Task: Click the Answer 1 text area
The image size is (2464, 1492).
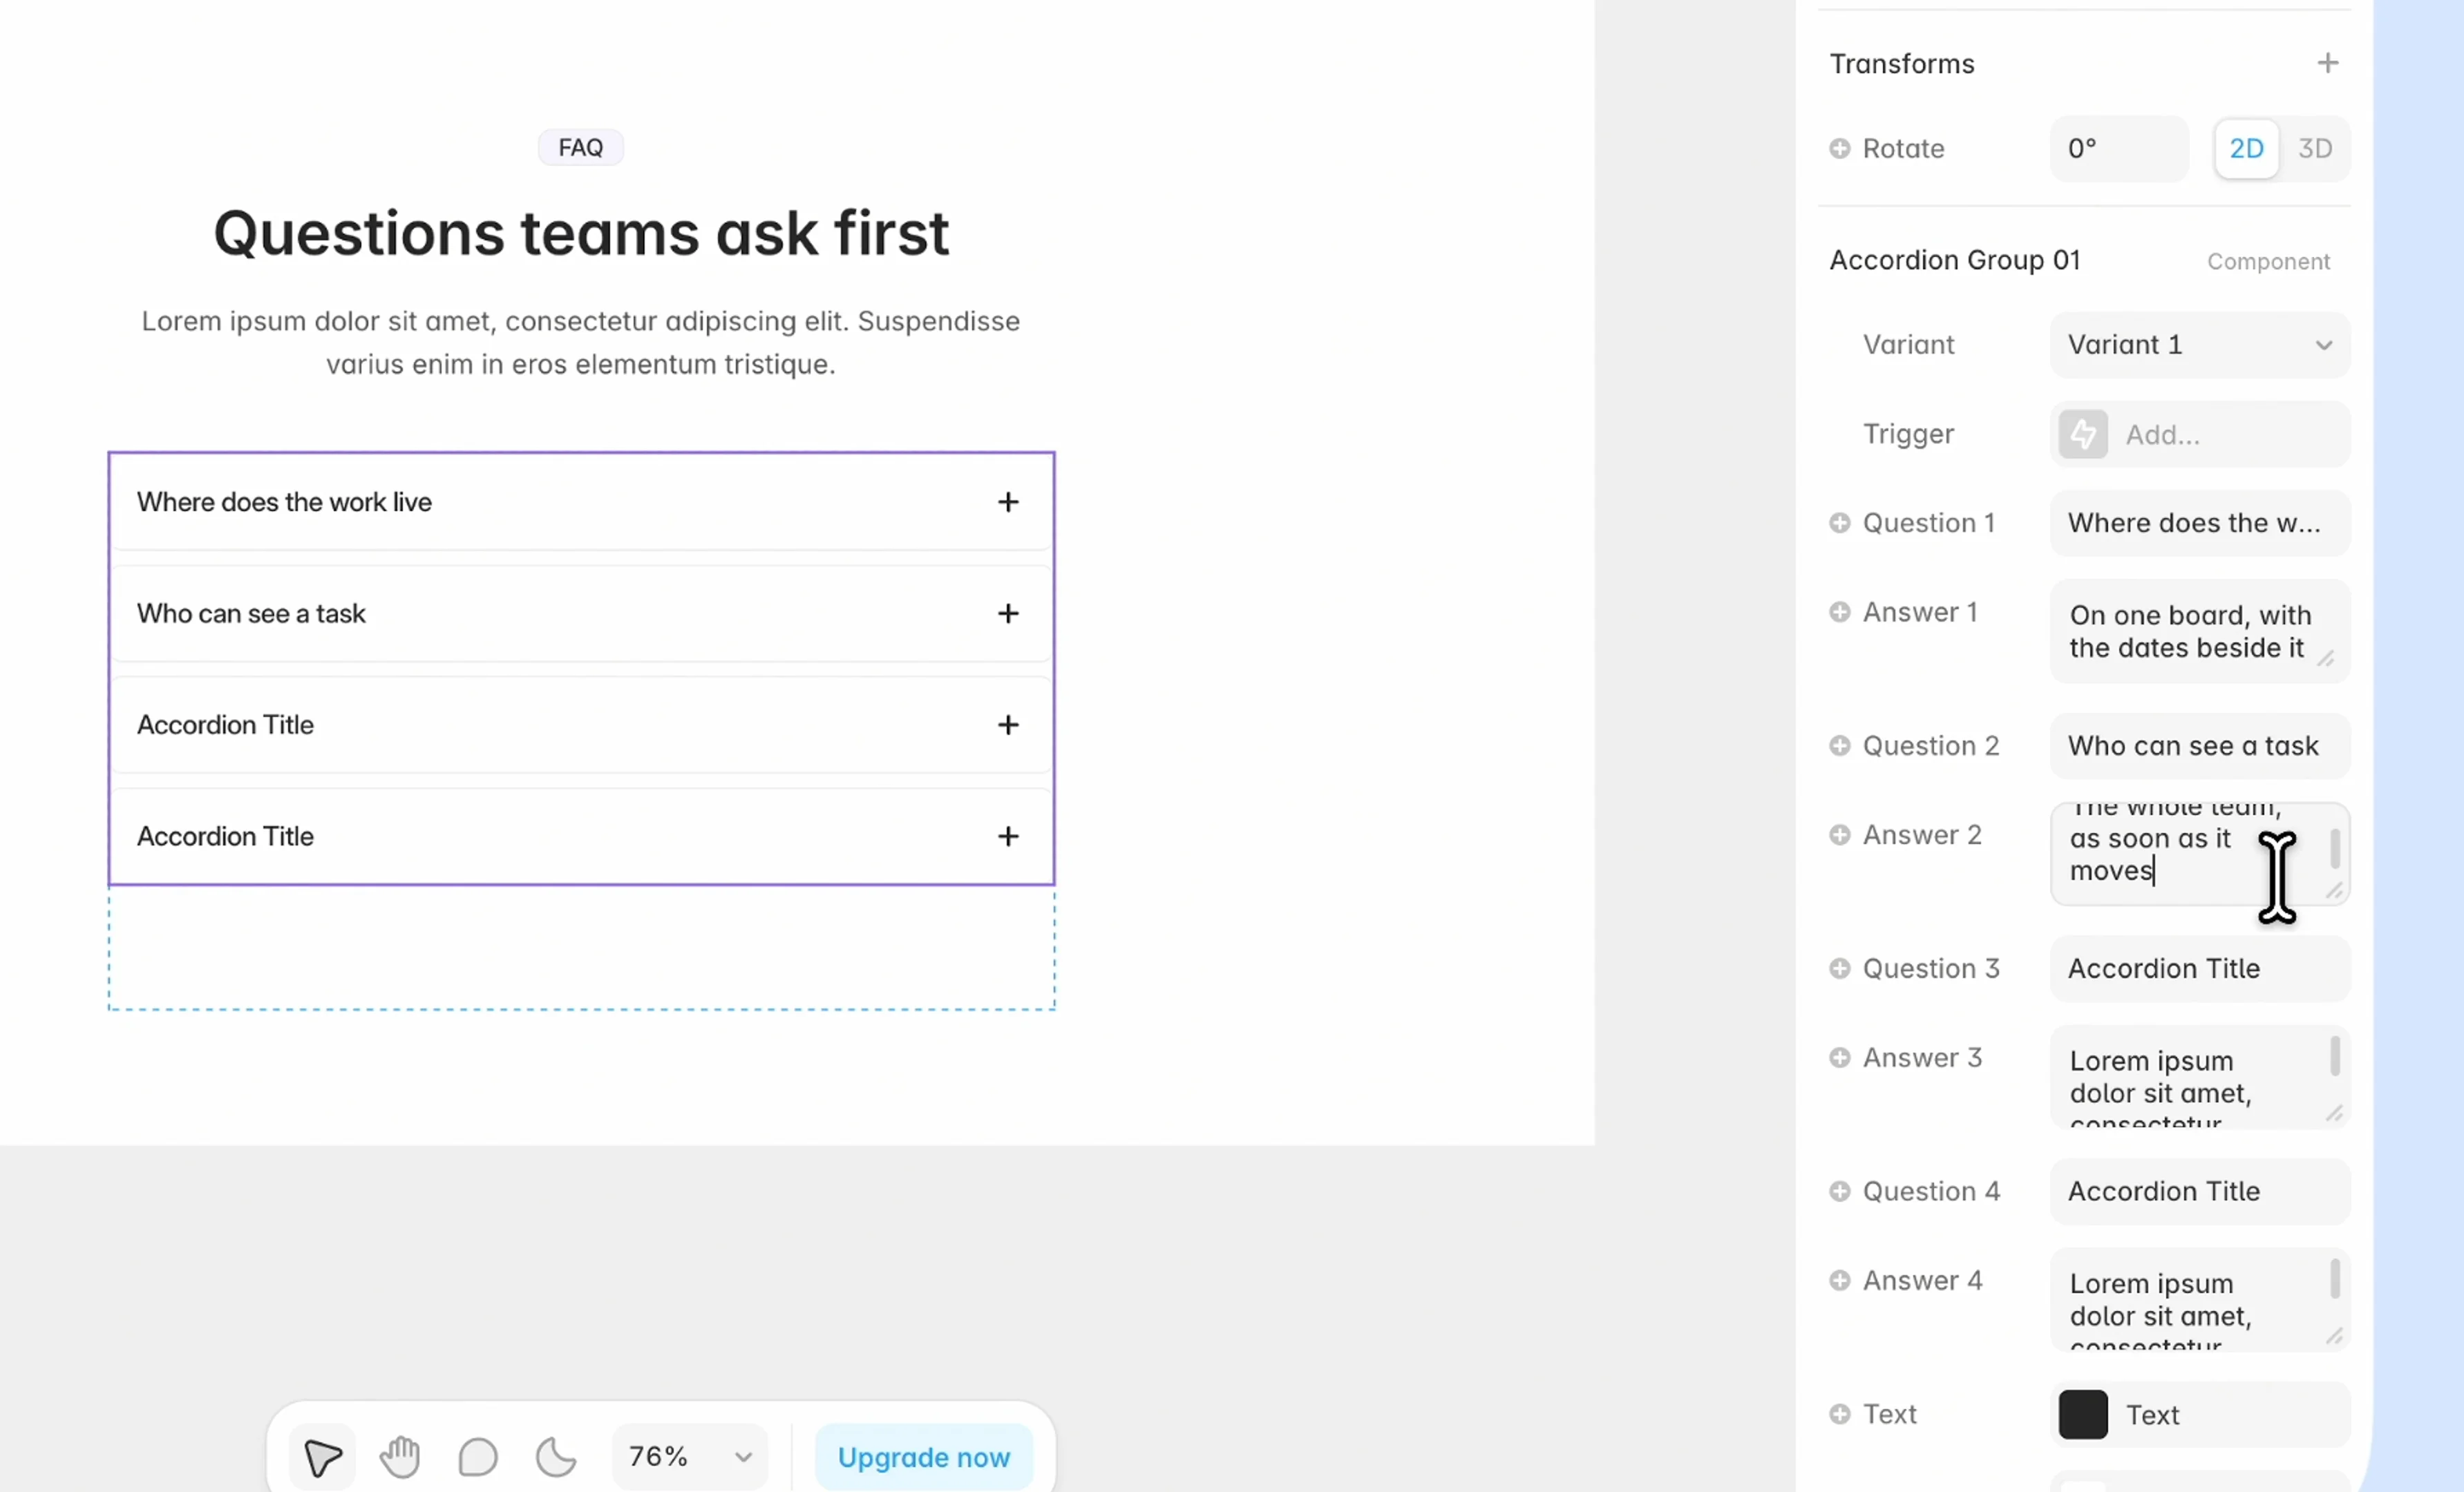Action: pyautogui.click(x=2200, y=631)
